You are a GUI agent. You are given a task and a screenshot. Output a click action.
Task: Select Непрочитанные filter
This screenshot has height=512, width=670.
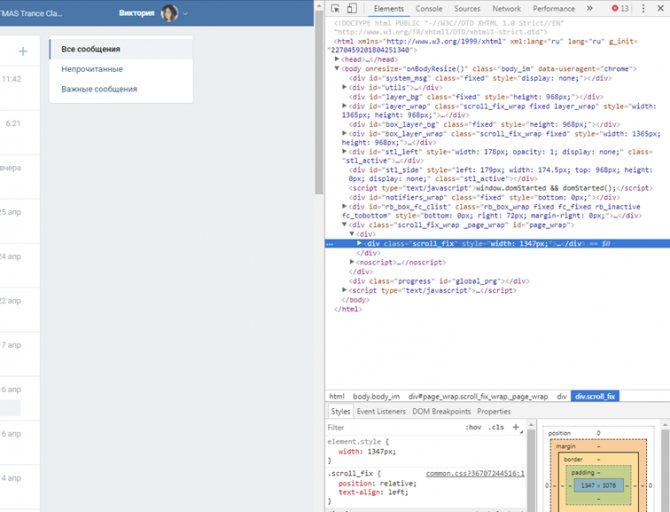[120, 69]
